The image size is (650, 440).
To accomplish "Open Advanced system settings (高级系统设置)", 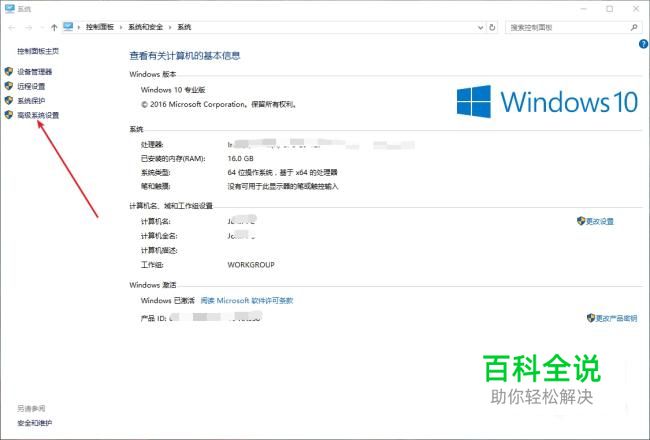I will tap(38, 115).
